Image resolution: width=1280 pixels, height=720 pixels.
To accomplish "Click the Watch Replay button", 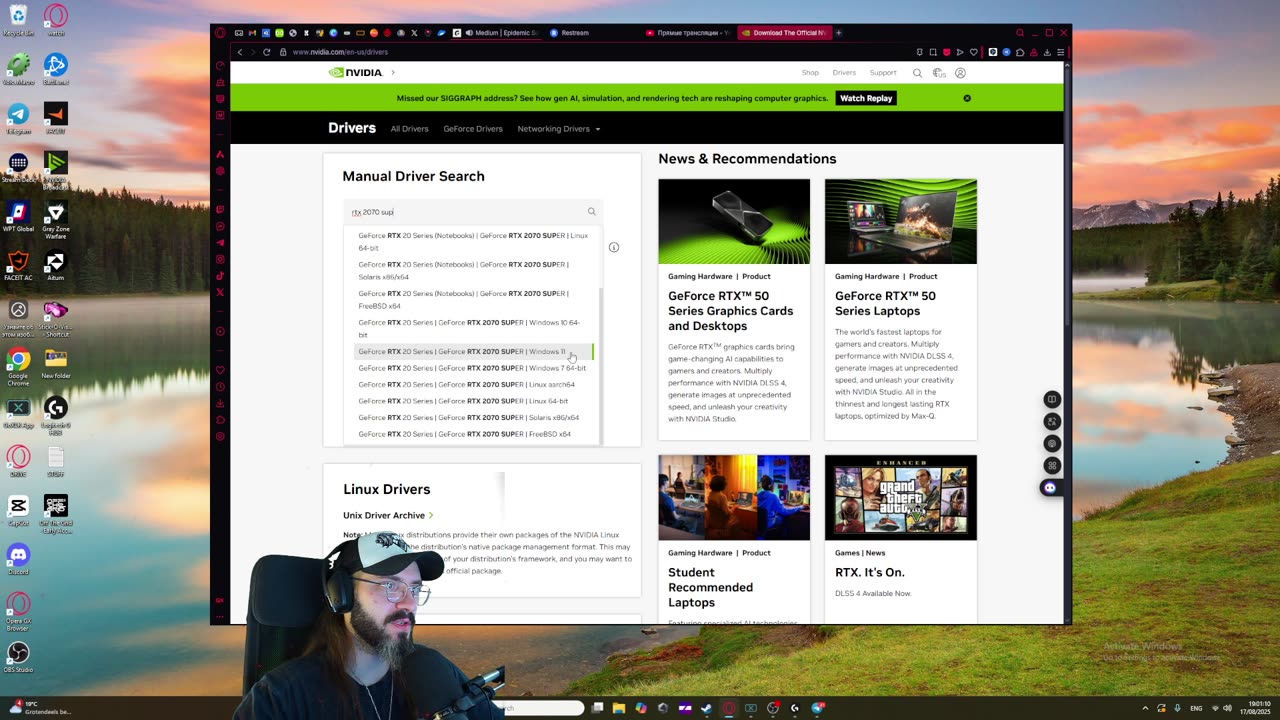I will [866, 98].
